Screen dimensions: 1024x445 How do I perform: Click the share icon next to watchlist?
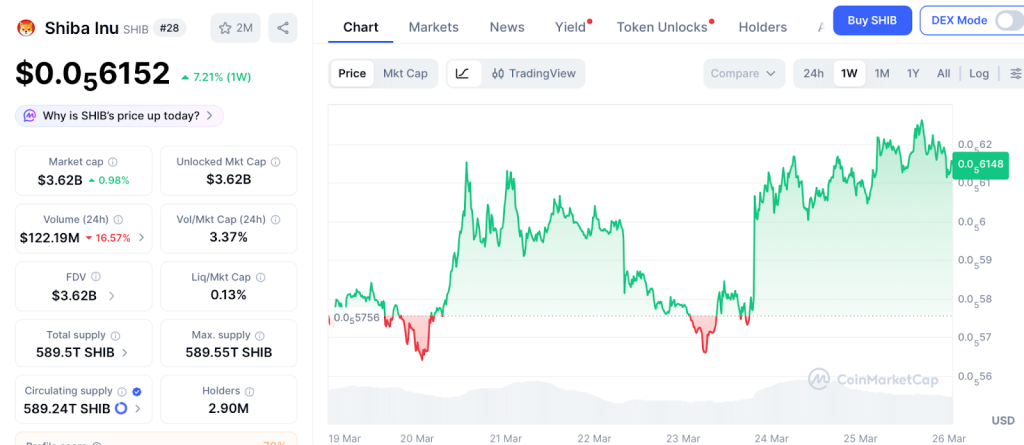[x=283, y=28]
